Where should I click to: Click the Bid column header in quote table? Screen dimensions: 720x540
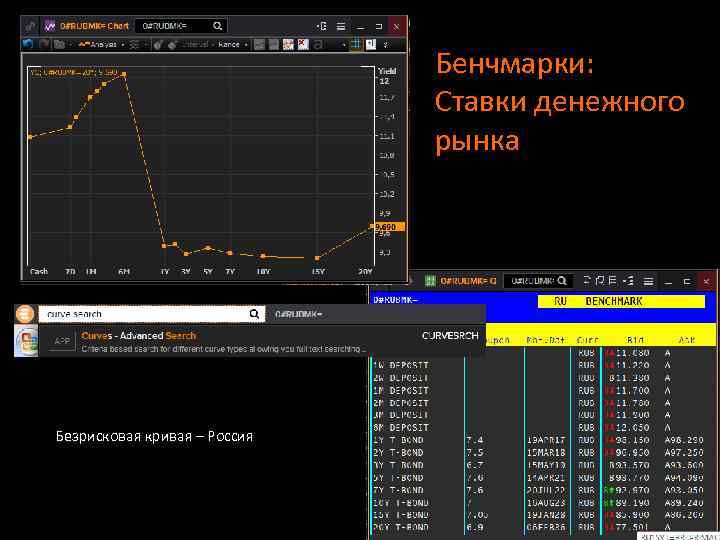635,340
